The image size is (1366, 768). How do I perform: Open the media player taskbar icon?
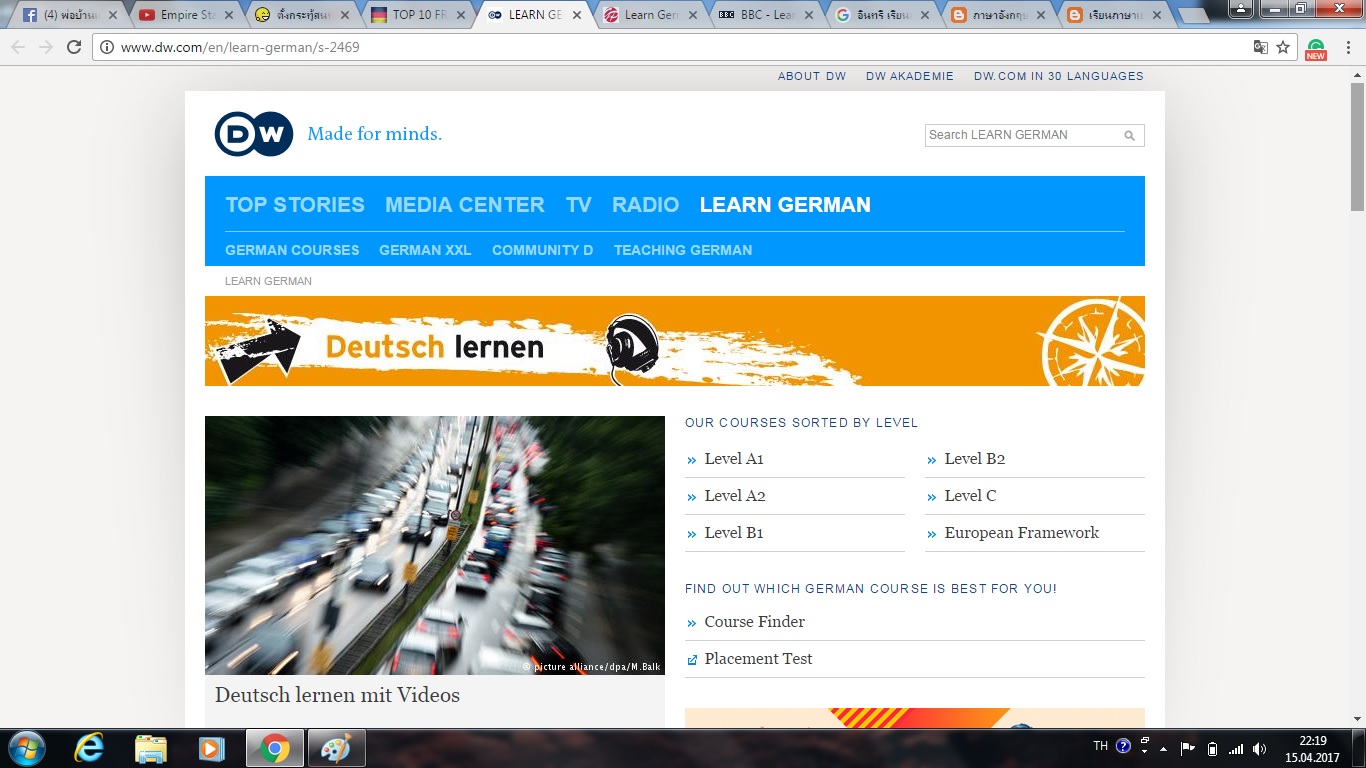tap(211, 748)
